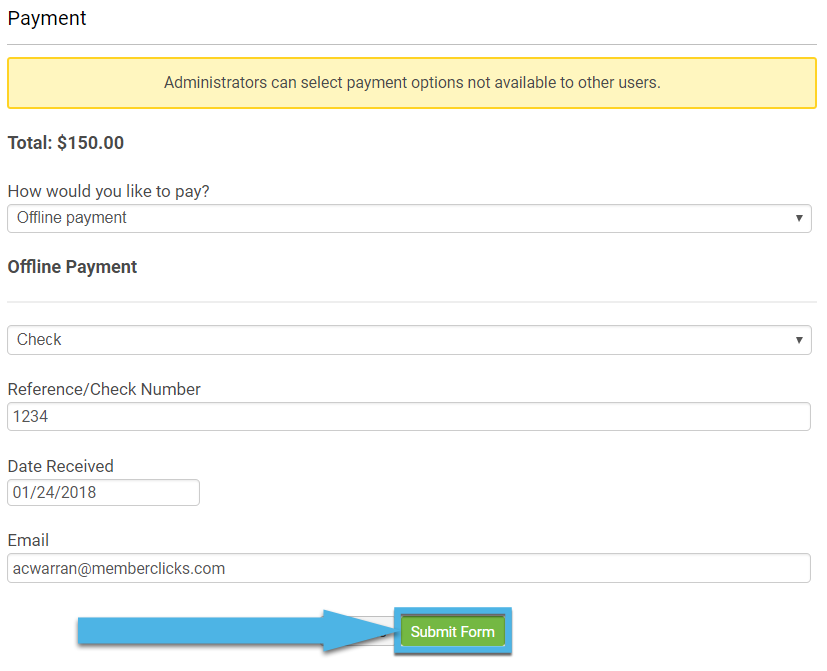
Task: Click the Total: $150.00 text
Action: coord(66,143)
